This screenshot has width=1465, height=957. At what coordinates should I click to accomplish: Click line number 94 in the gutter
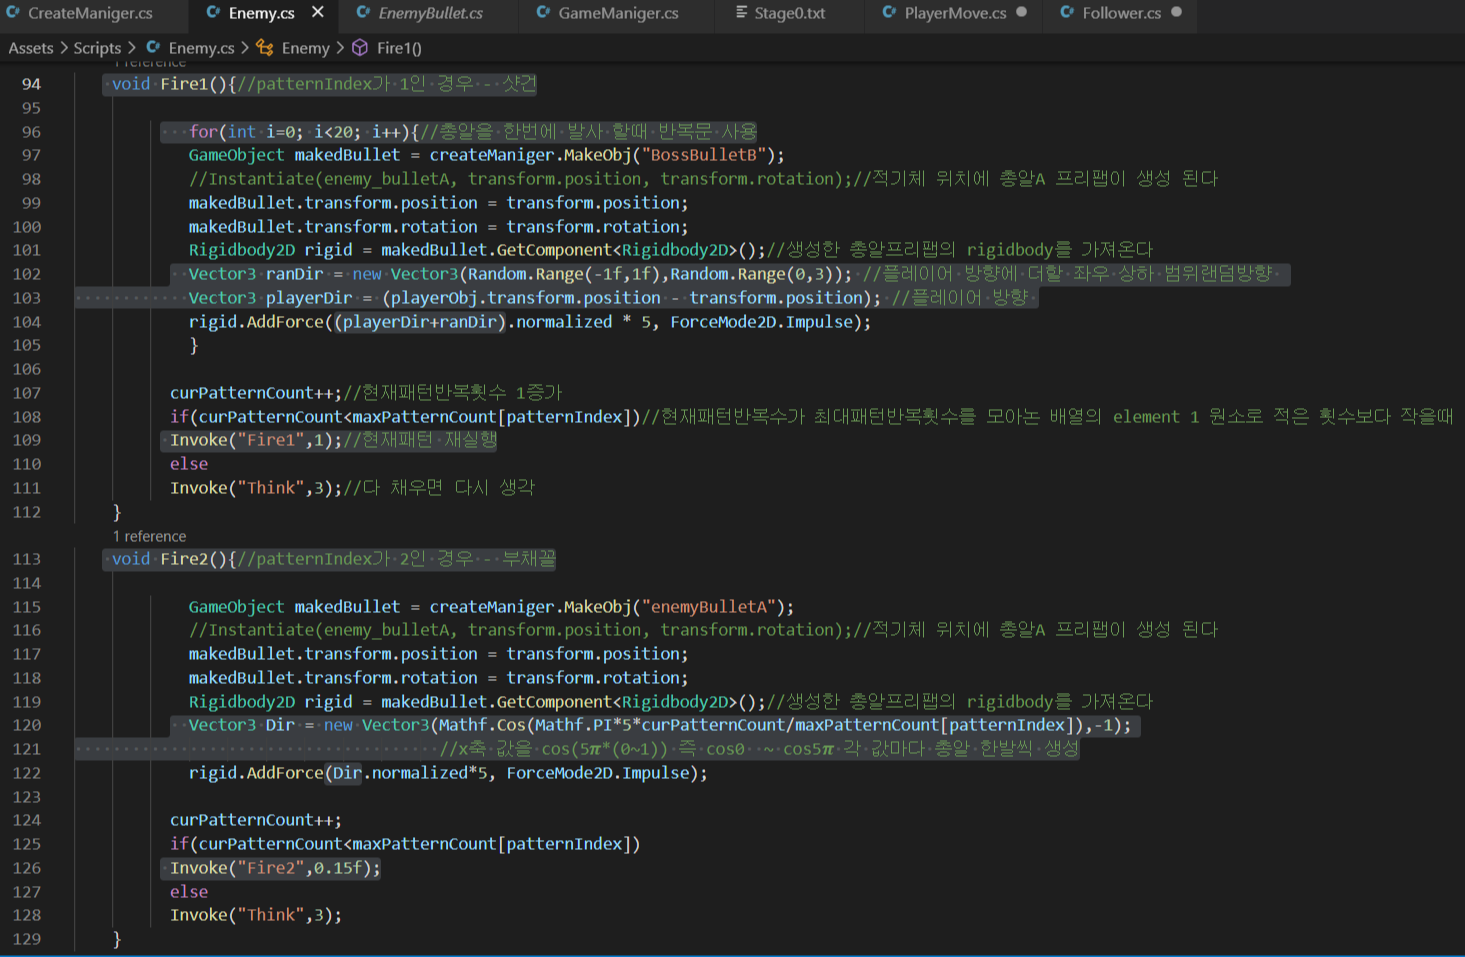[x=31, y=84]
